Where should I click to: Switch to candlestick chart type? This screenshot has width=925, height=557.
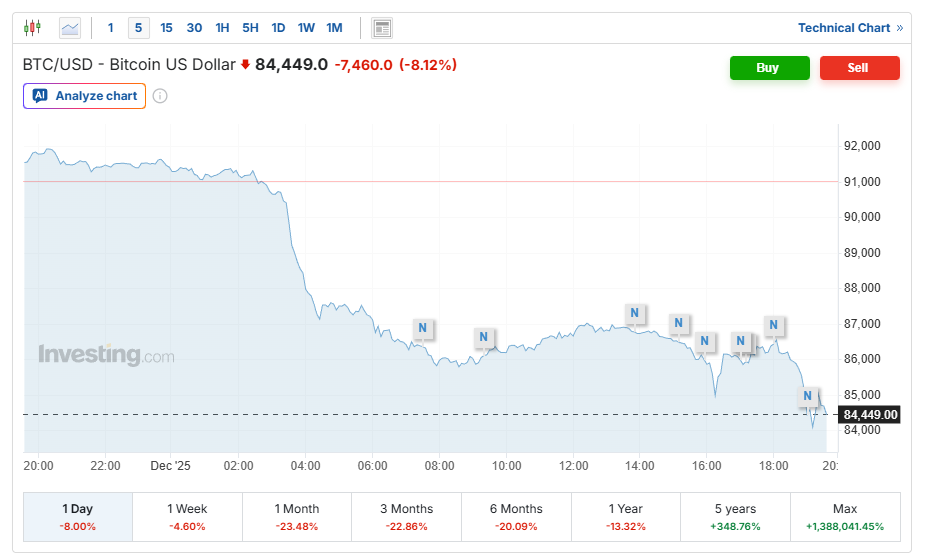tap(33, 28)
